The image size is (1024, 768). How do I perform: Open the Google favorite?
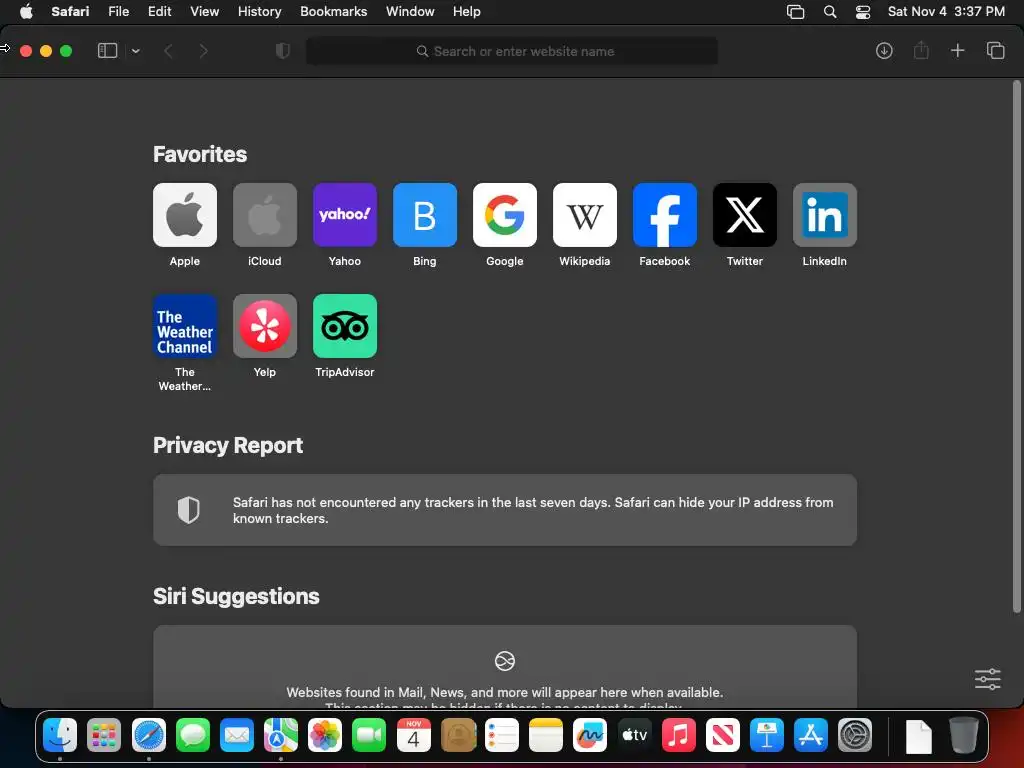point(505,215)
